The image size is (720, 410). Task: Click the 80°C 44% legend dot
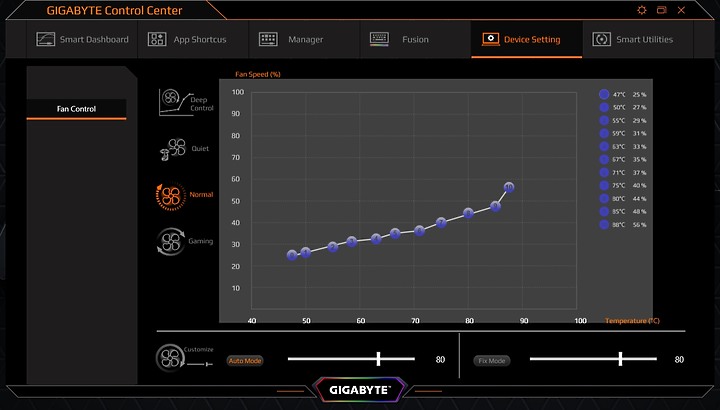click(604, 198)
